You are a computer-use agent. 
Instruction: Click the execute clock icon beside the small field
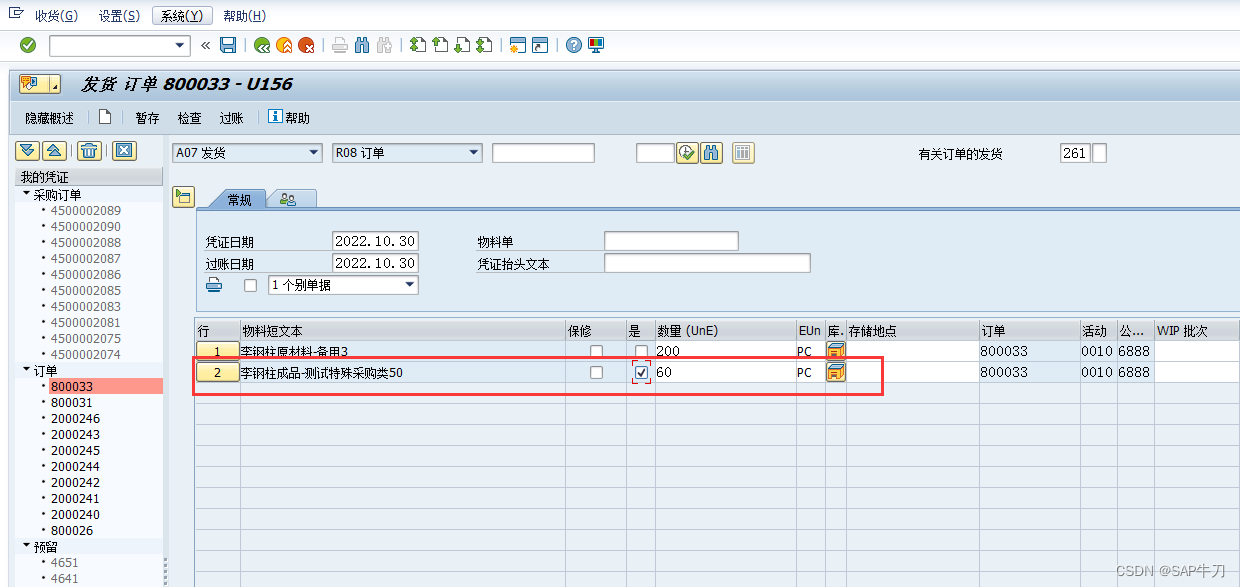pos(687,153)
